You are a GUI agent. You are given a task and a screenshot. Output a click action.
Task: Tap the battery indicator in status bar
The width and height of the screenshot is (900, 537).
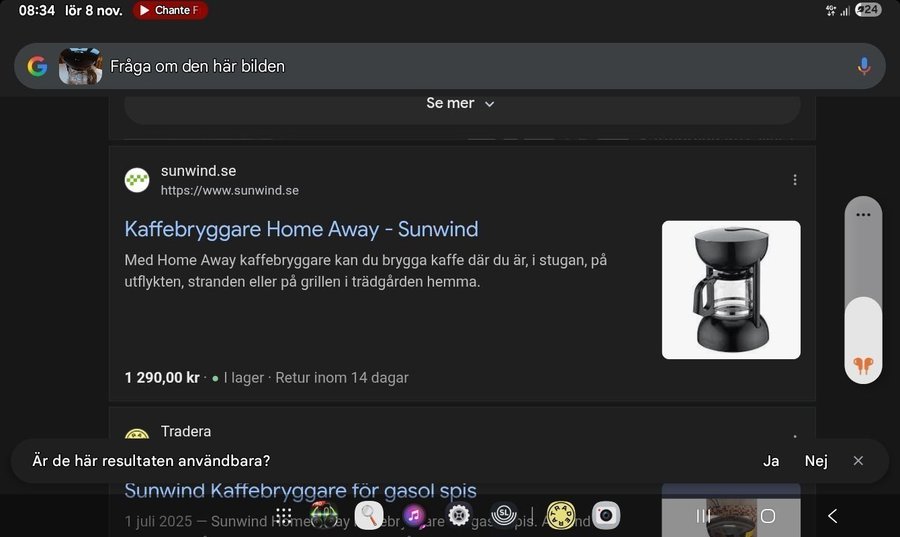coord(868,10)
